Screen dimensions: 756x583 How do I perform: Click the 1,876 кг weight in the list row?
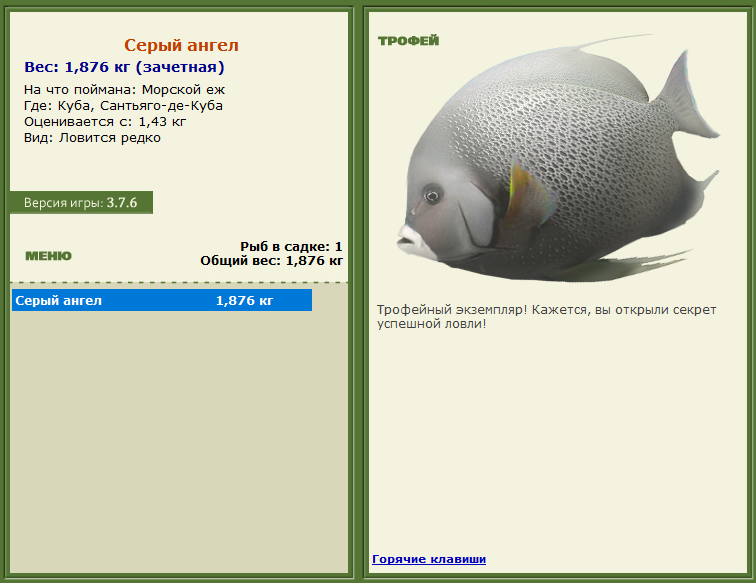[244, 301]
